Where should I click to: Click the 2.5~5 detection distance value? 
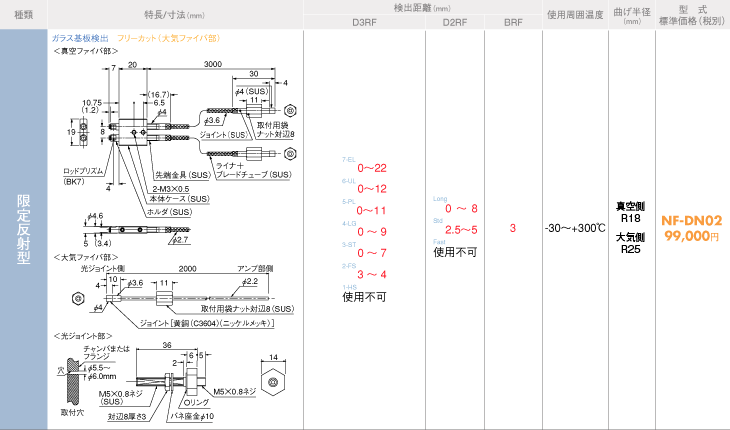(x=454, y=229)
